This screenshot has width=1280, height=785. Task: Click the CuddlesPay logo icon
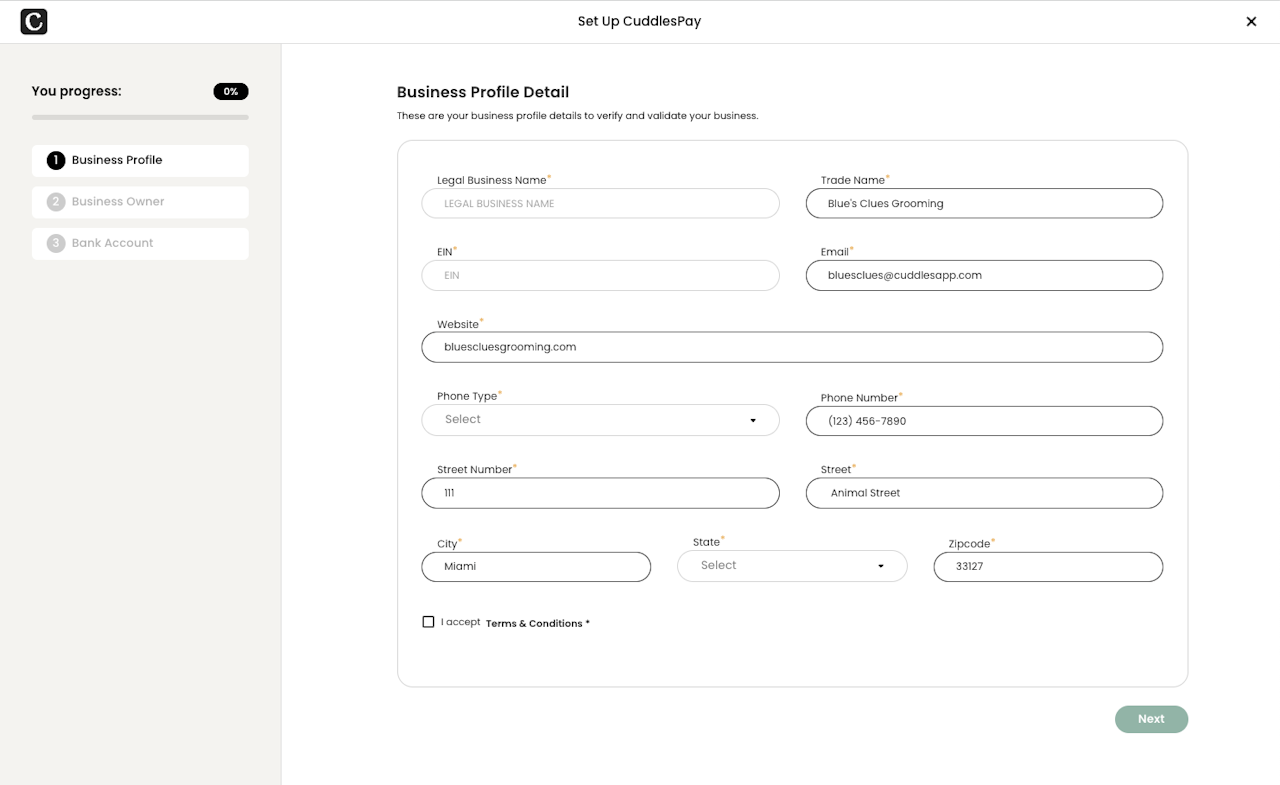click(x=34, y=22)
